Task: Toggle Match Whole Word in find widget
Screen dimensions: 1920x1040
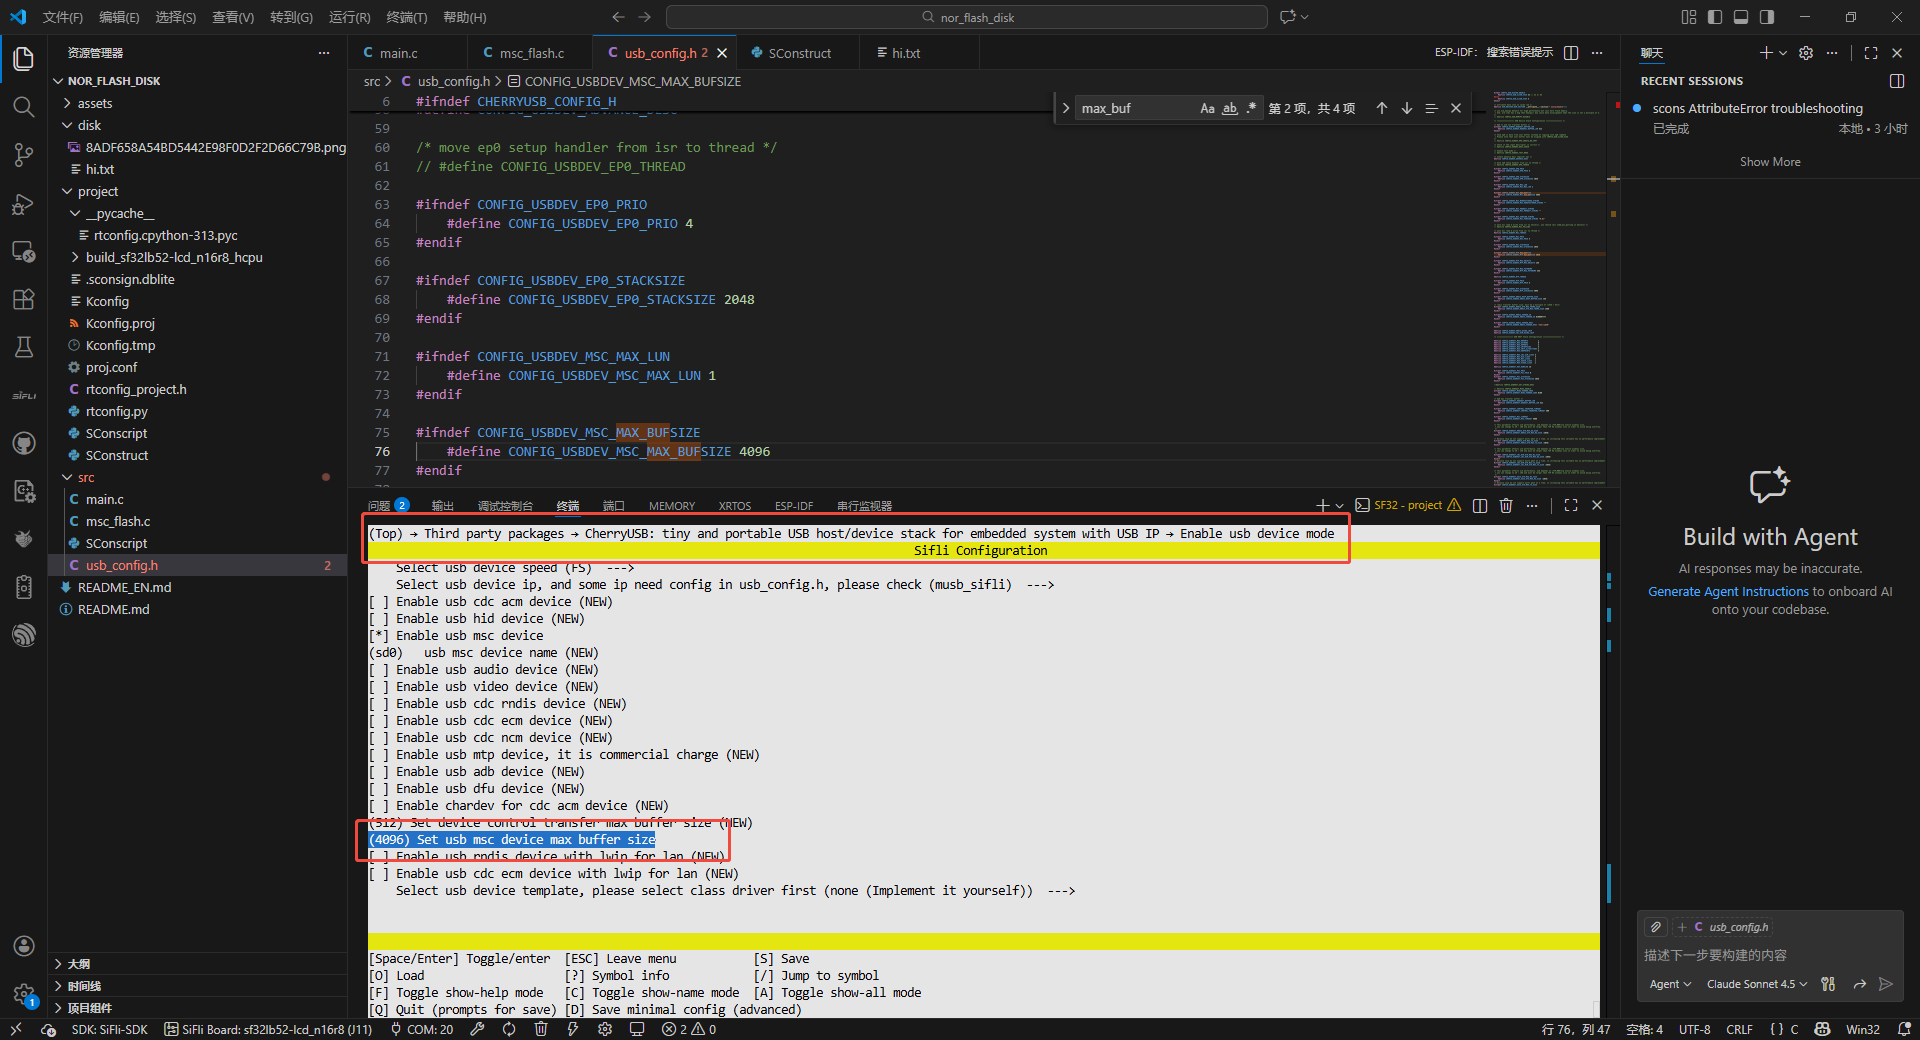Action: tap(1229, 108)
